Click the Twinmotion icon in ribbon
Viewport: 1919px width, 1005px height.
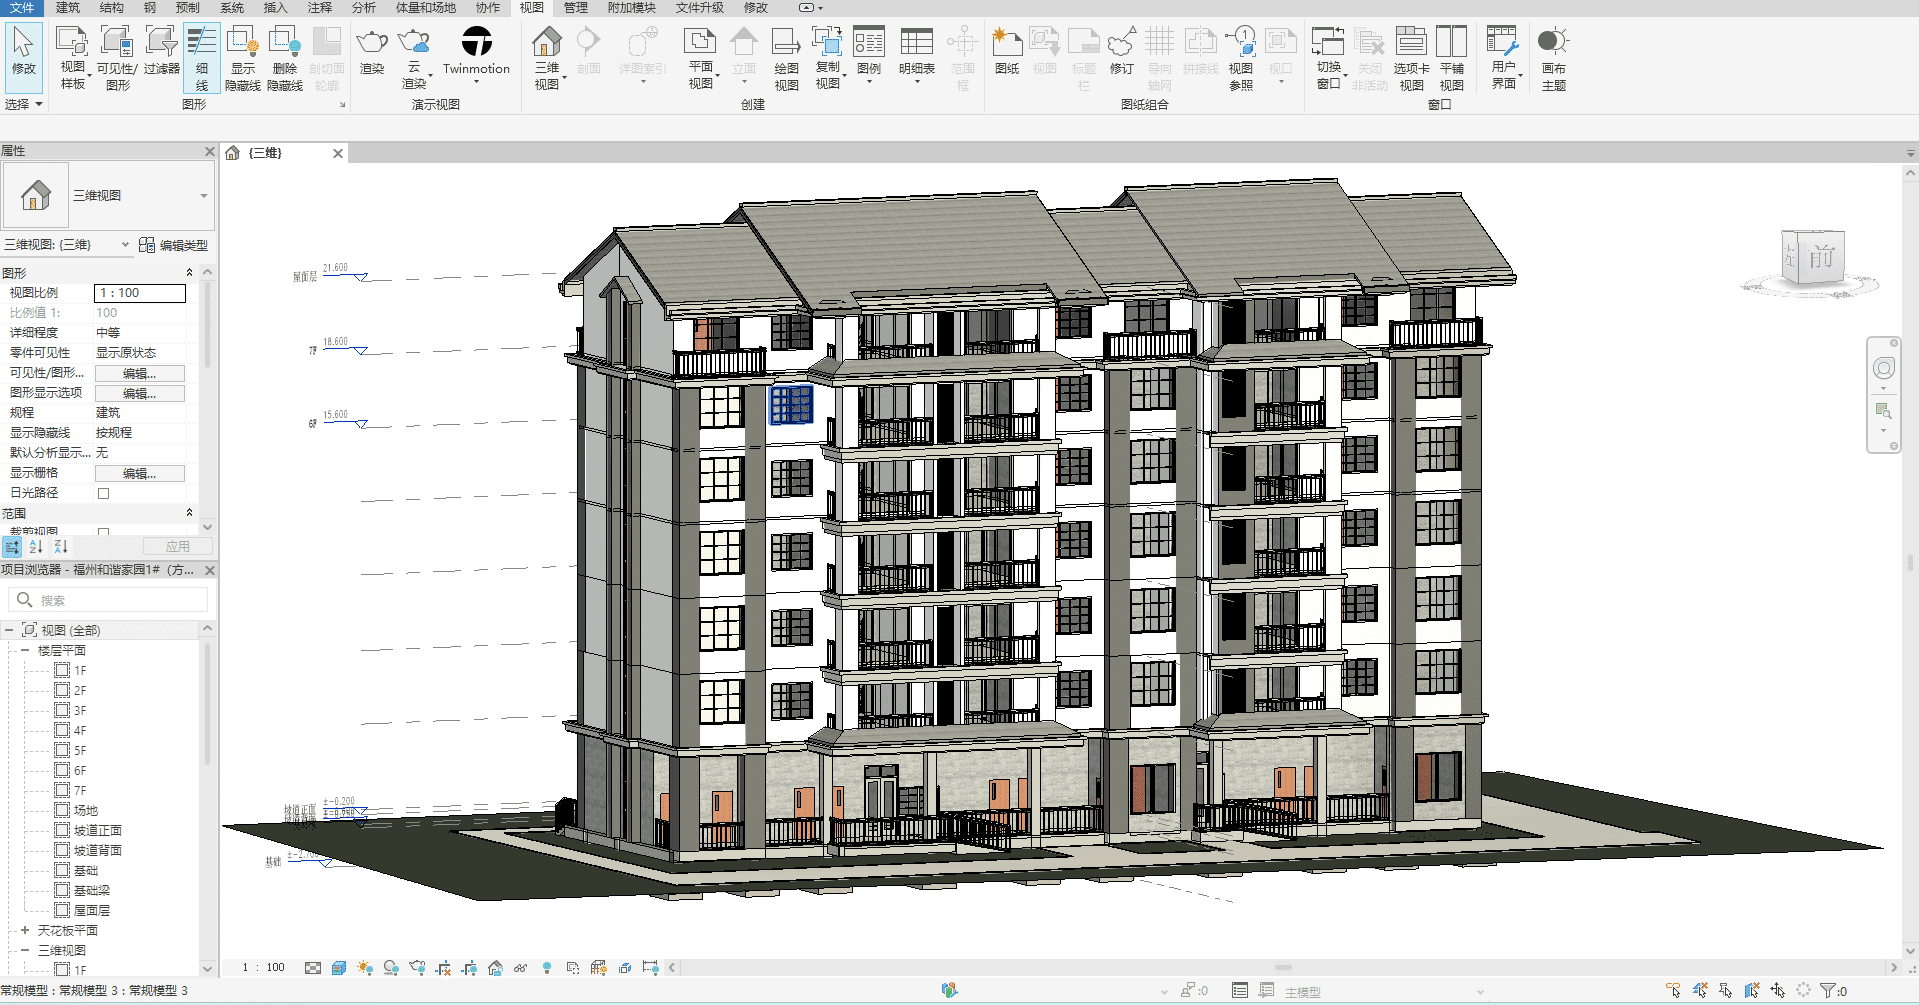[476, 42]
